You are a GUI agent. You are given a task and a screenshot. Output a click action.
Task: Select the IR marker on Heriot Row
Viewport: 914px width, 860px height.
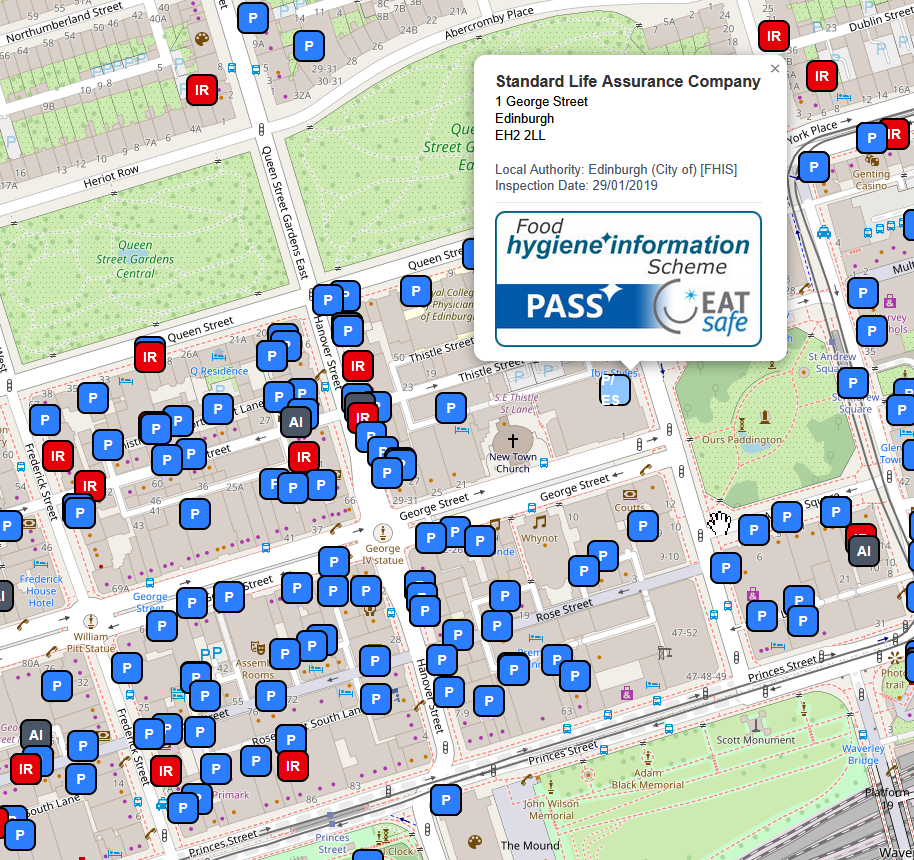202,90
